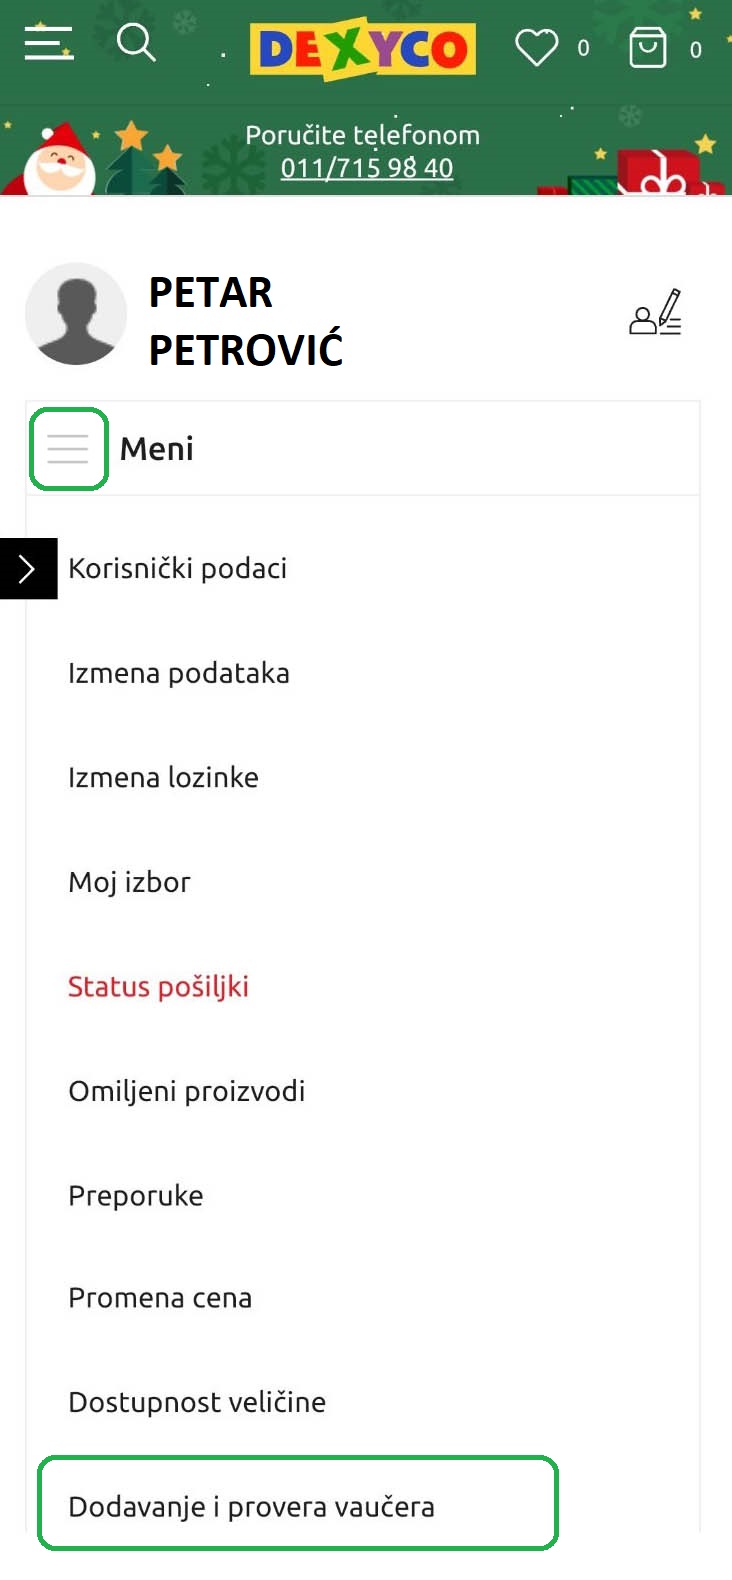Open Omiljeni proizvodi list
The height and width of the screenshot is (1580, 732).
coord(187,1091)
